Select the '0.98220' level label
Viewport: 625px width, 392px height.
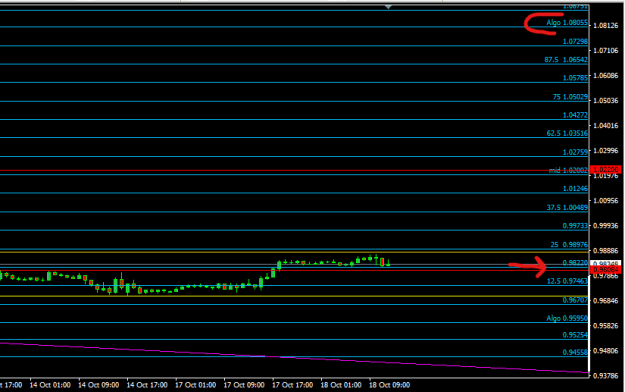coord(575,263)
